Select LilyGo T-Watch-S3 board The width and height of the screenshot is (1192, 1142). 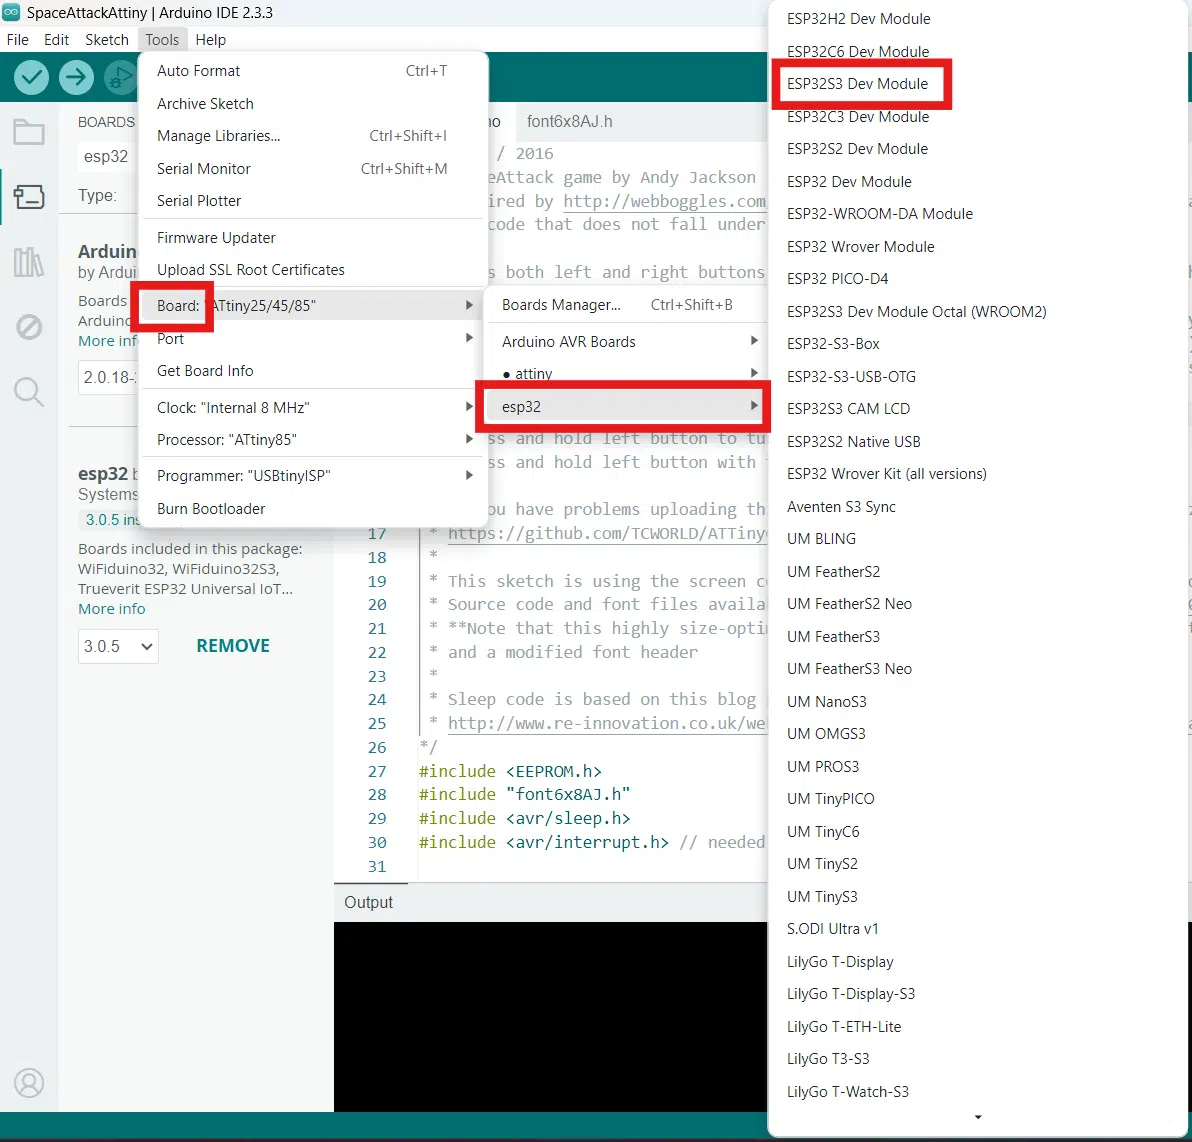[x=848, y=1092]
